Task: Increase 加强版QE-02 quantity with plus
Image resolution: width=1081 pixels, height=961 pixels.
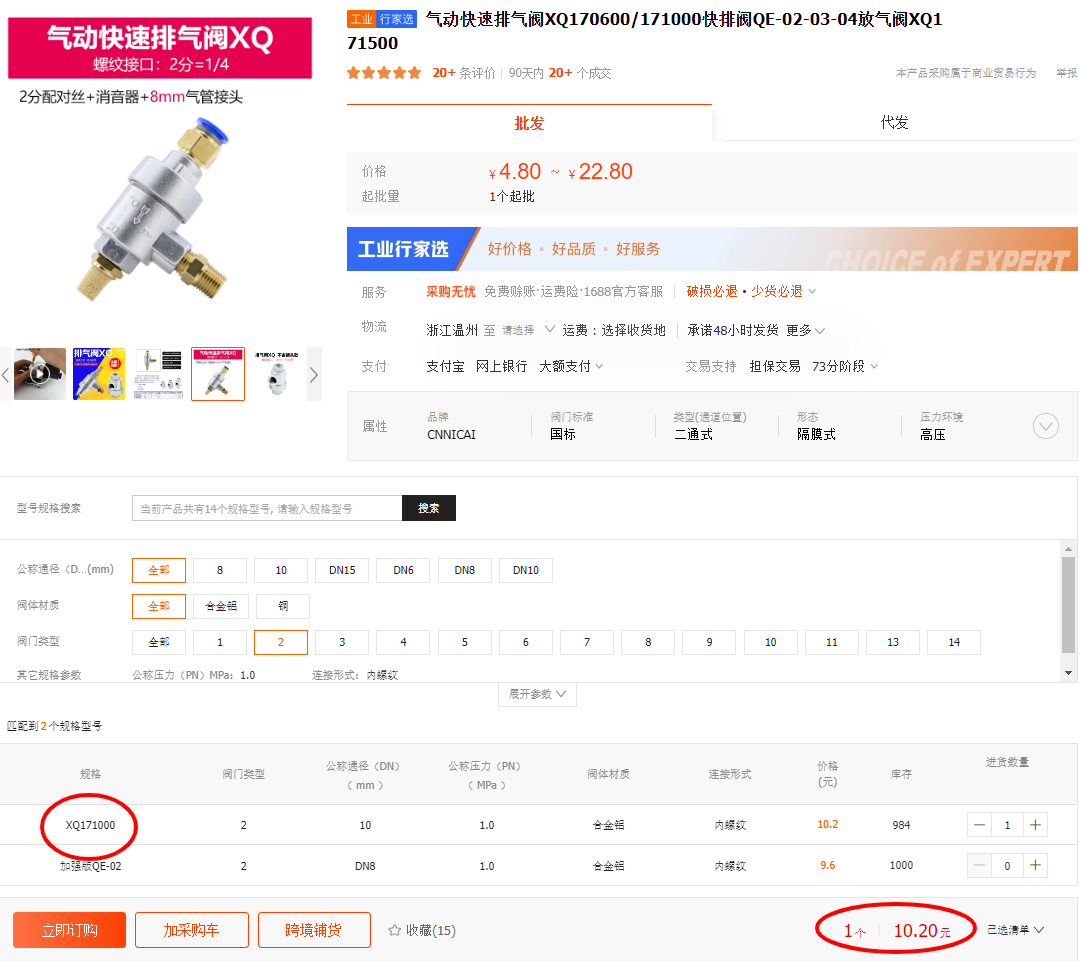Action: pyautogui.click(x=1035, y=865)
